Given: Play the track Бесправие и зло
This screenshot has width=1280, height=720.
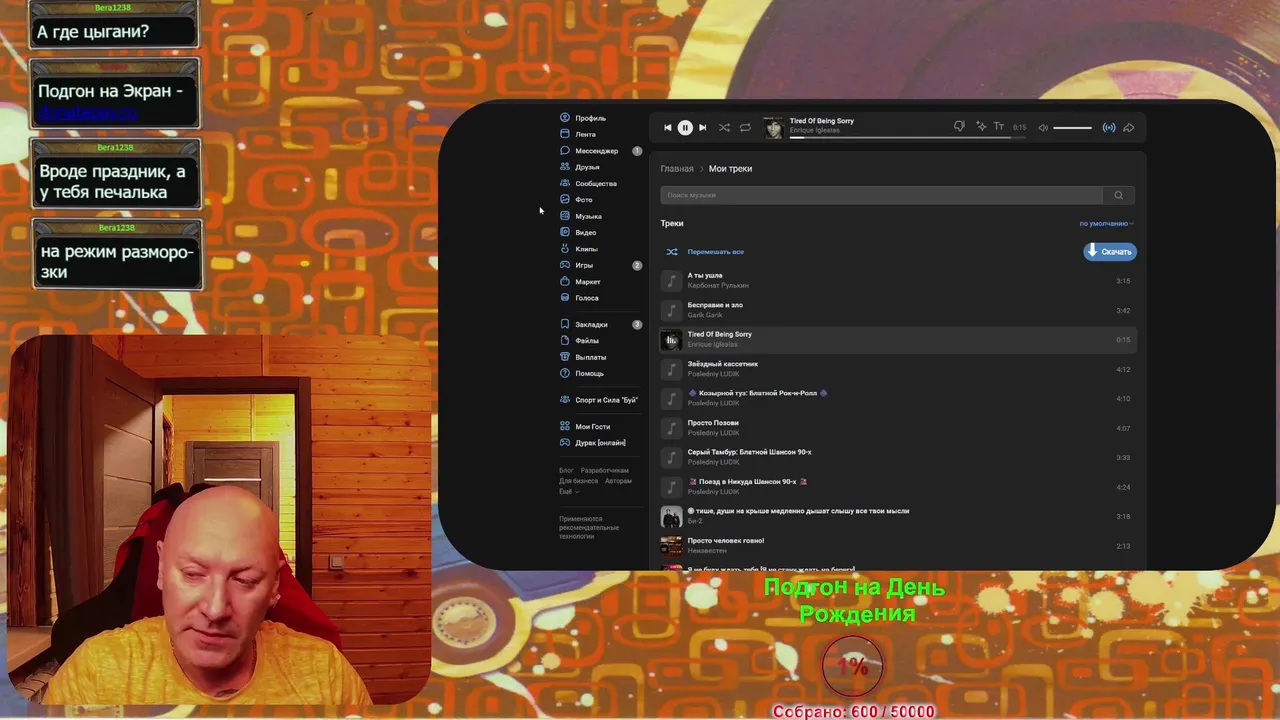Looking at the screenshot, I should pyautogui.click(x=898, y=310).
